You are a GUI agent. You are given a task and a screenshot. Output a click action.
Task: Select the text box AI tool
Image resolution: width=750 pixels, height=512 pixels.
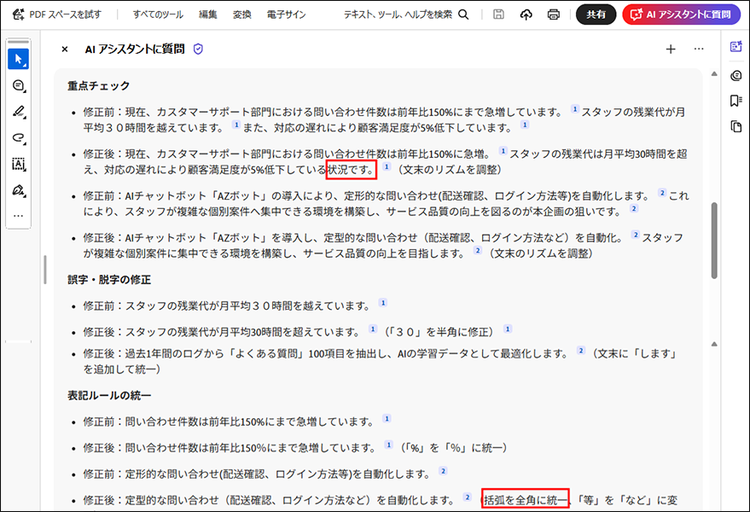[18, 165]
